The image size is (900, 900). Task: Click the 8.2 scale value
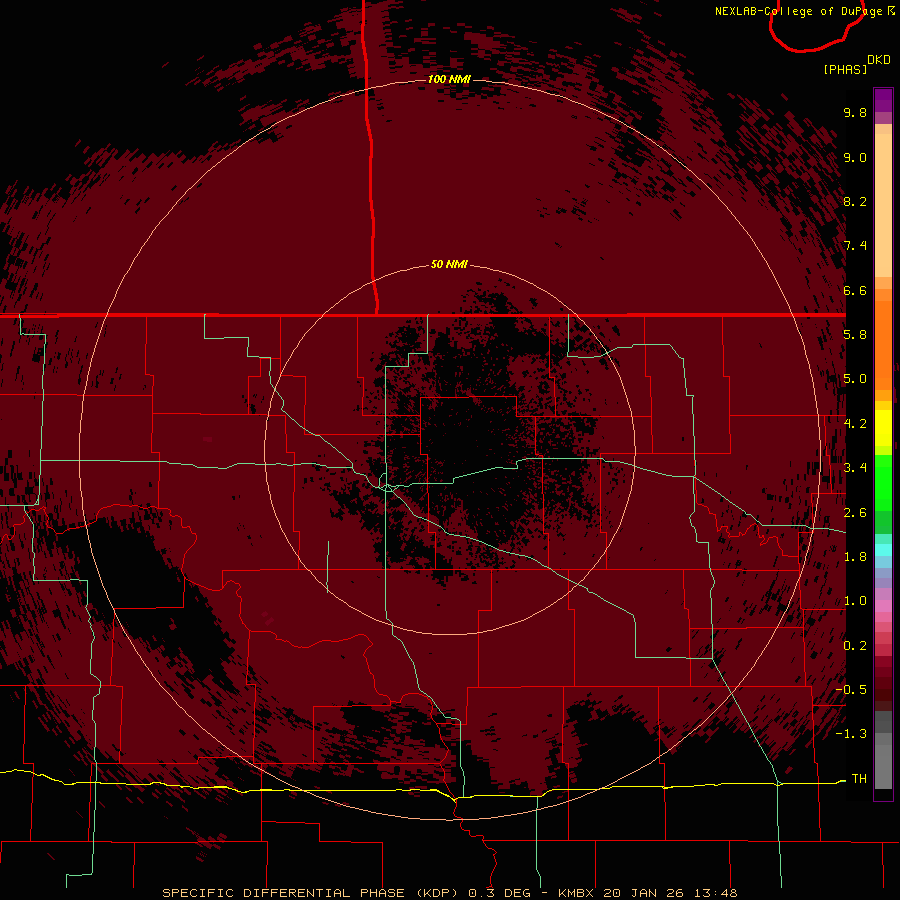coord(855,201)
